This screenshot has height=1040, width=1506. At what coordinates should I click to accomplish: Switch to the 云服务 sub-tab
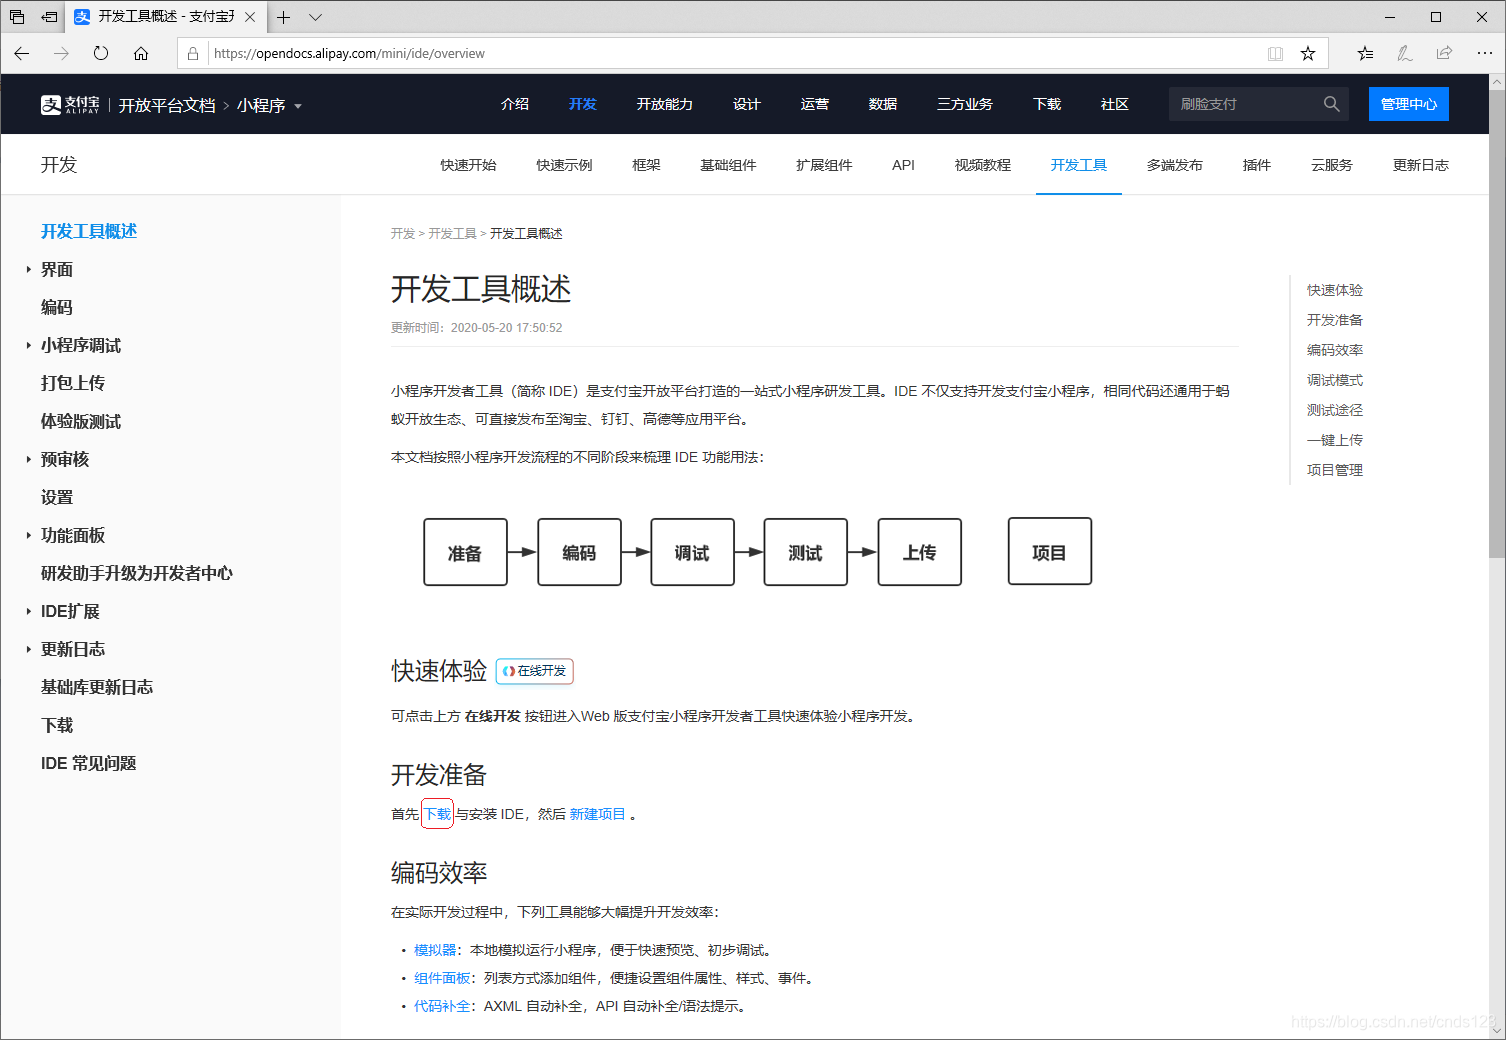[1332, 165]
